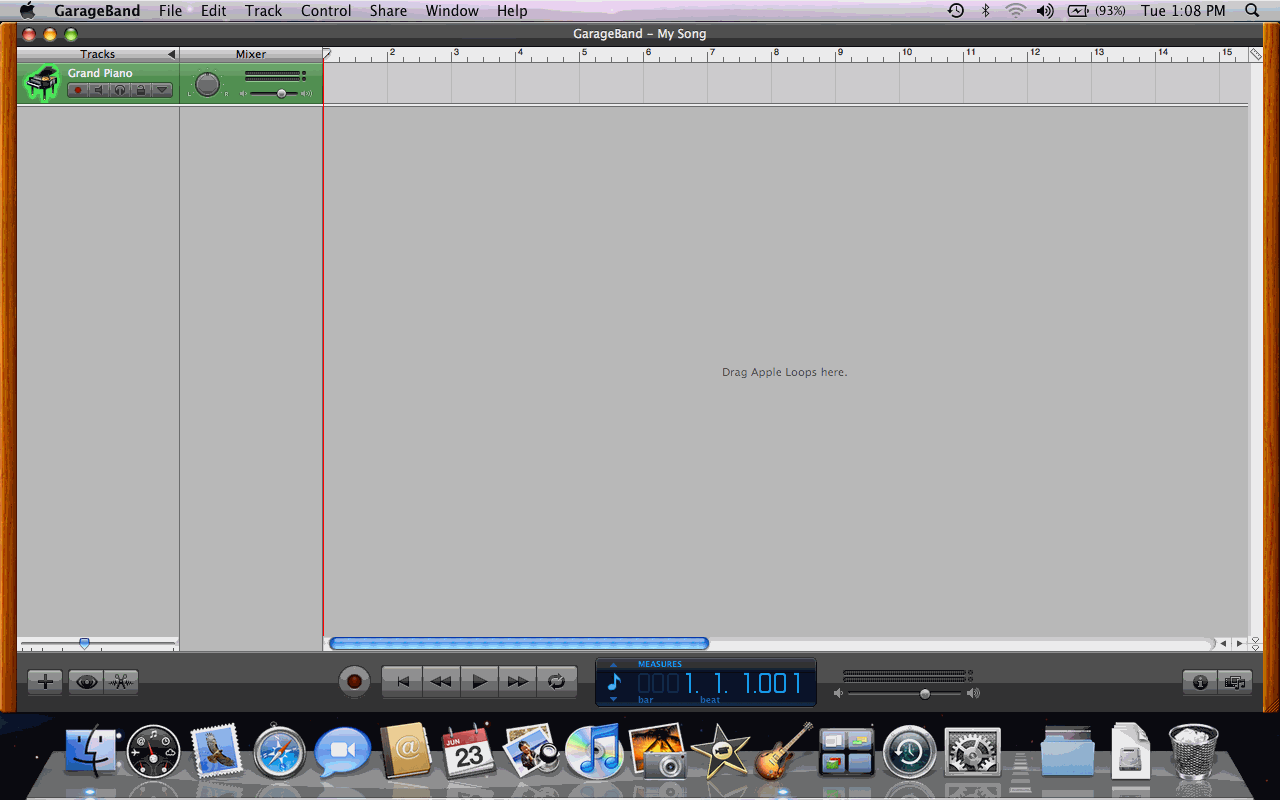This screenshot has height=800, width=1280.
Task: Open the Track menu
Action: (x=263, y=11)
